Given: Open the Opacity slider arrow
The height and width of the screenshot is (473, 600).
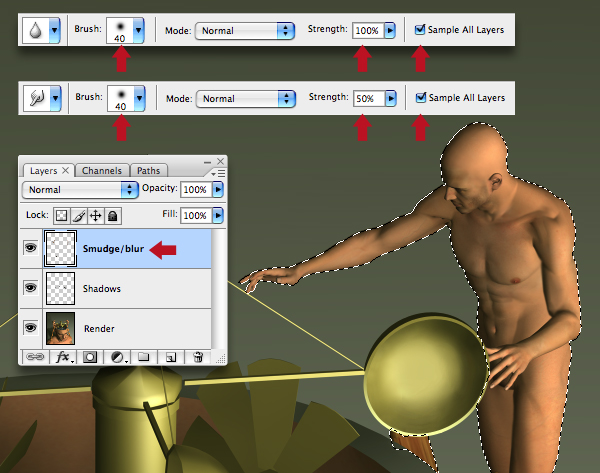Looking at the screenshot, I should [x=218, y=189].
